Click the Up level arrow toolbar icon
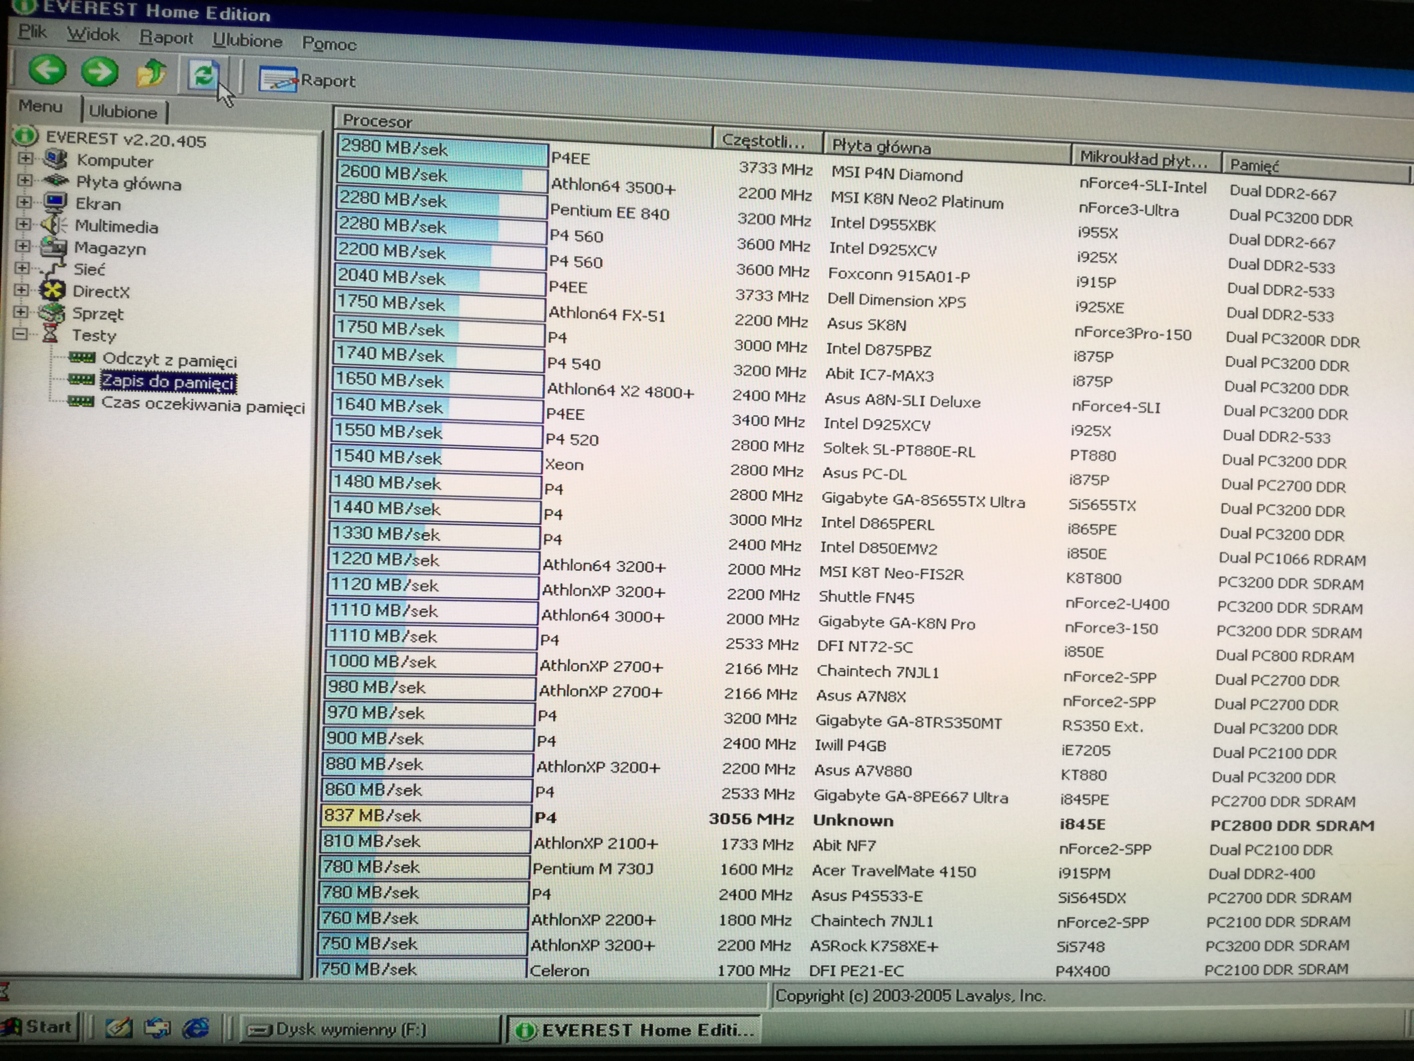 pyautogui.click(x=152, y=72)
